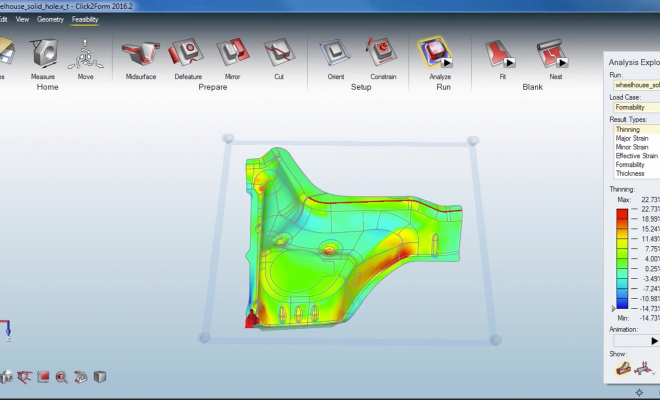Open the View menu
Image resolution: width=660 pixels, height=400 pixels.
22,19
